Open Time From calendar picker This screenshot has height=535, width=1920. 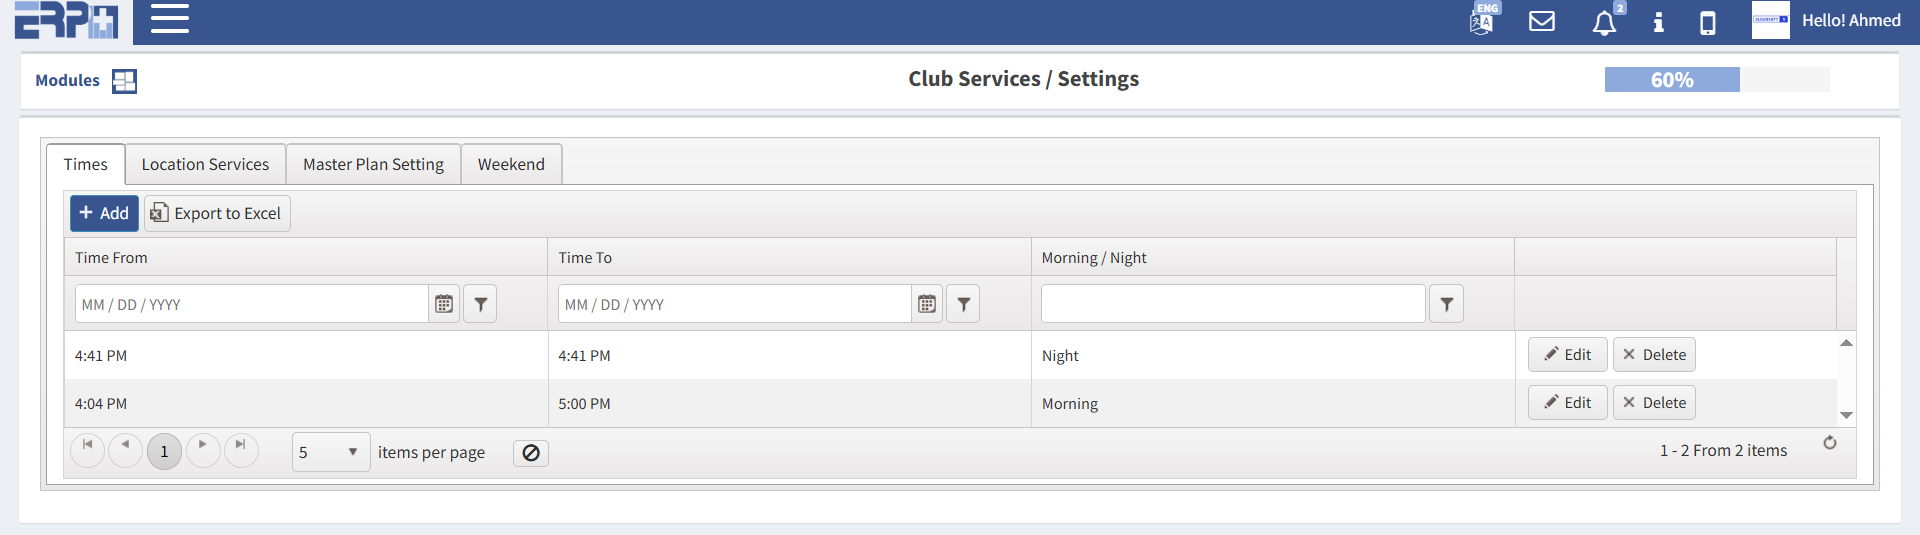[444, 304]
